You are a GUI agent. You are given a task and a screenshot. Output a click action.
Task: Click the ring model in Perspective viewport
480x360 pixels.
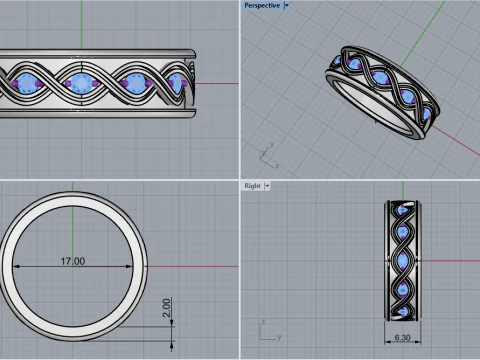[382, 93]
